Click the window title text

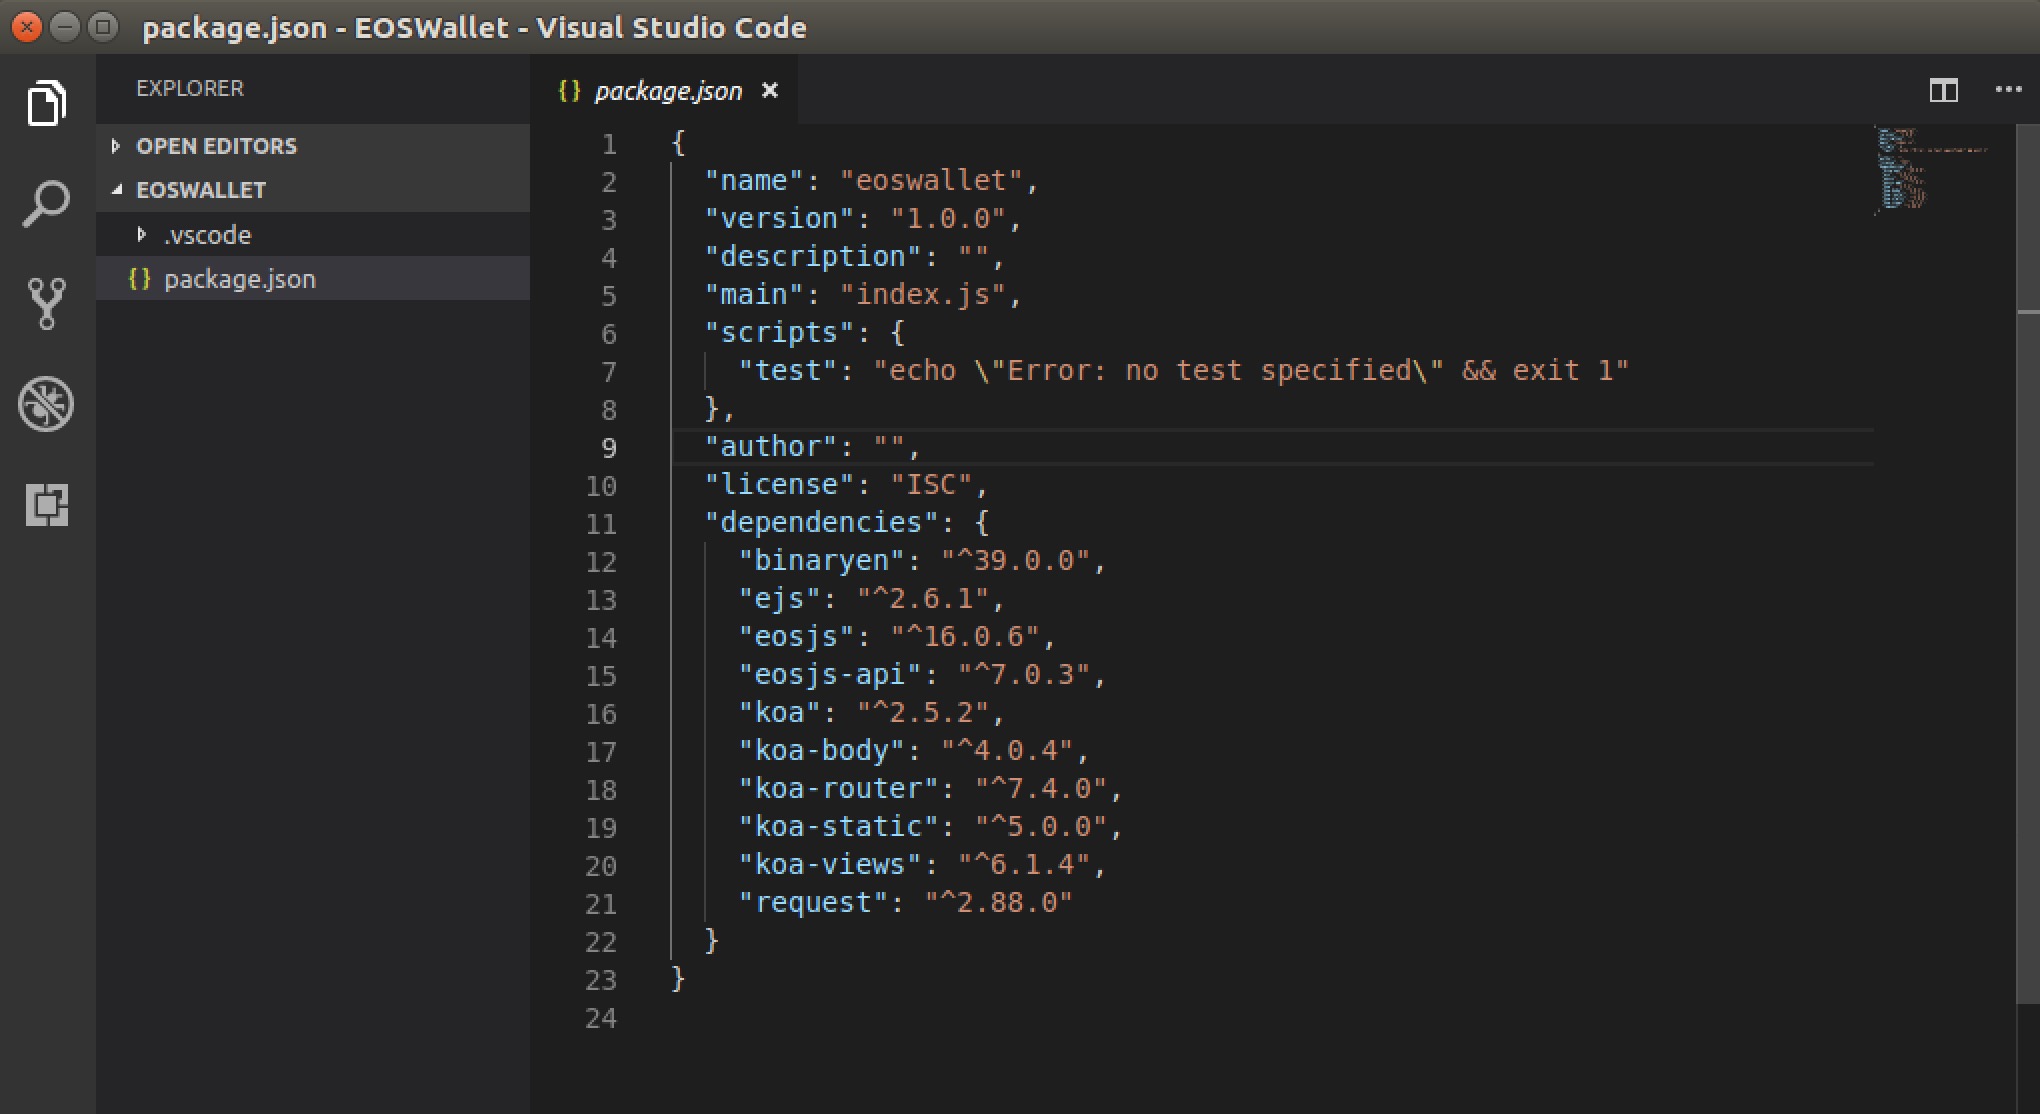(x=474, y=27)
